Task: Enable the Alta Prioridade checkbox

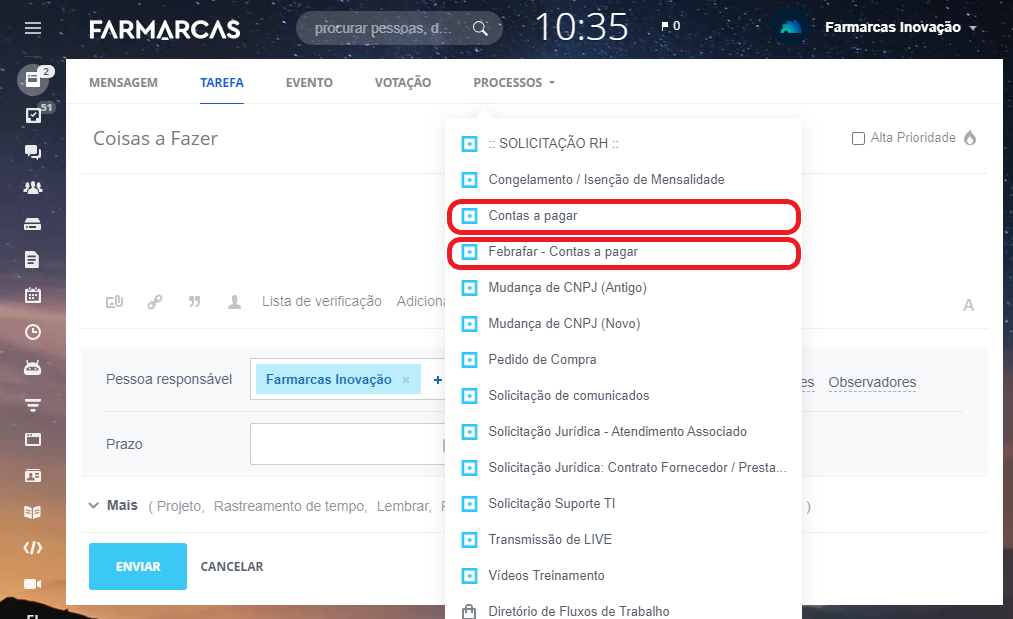Action: click(858, 138)
